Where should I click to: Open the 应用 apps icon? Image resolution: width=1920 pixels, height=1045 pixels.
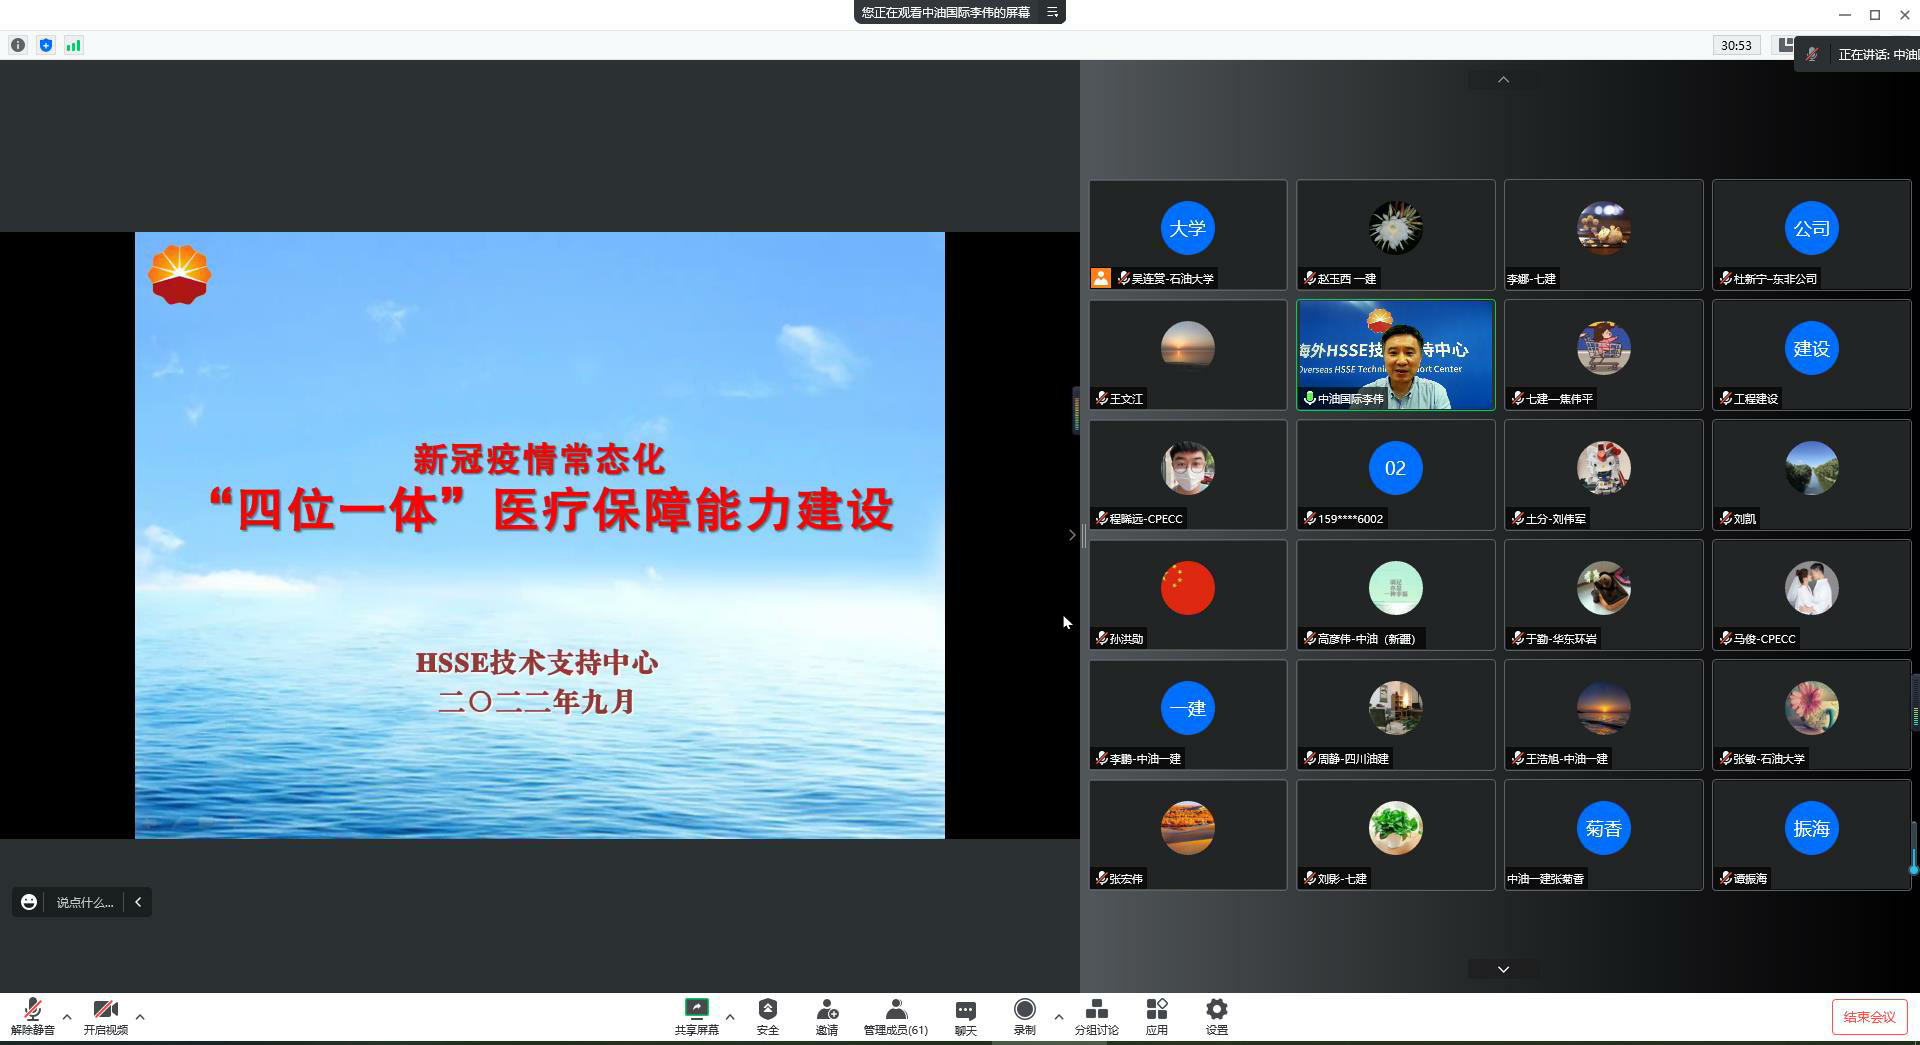1157,1016
